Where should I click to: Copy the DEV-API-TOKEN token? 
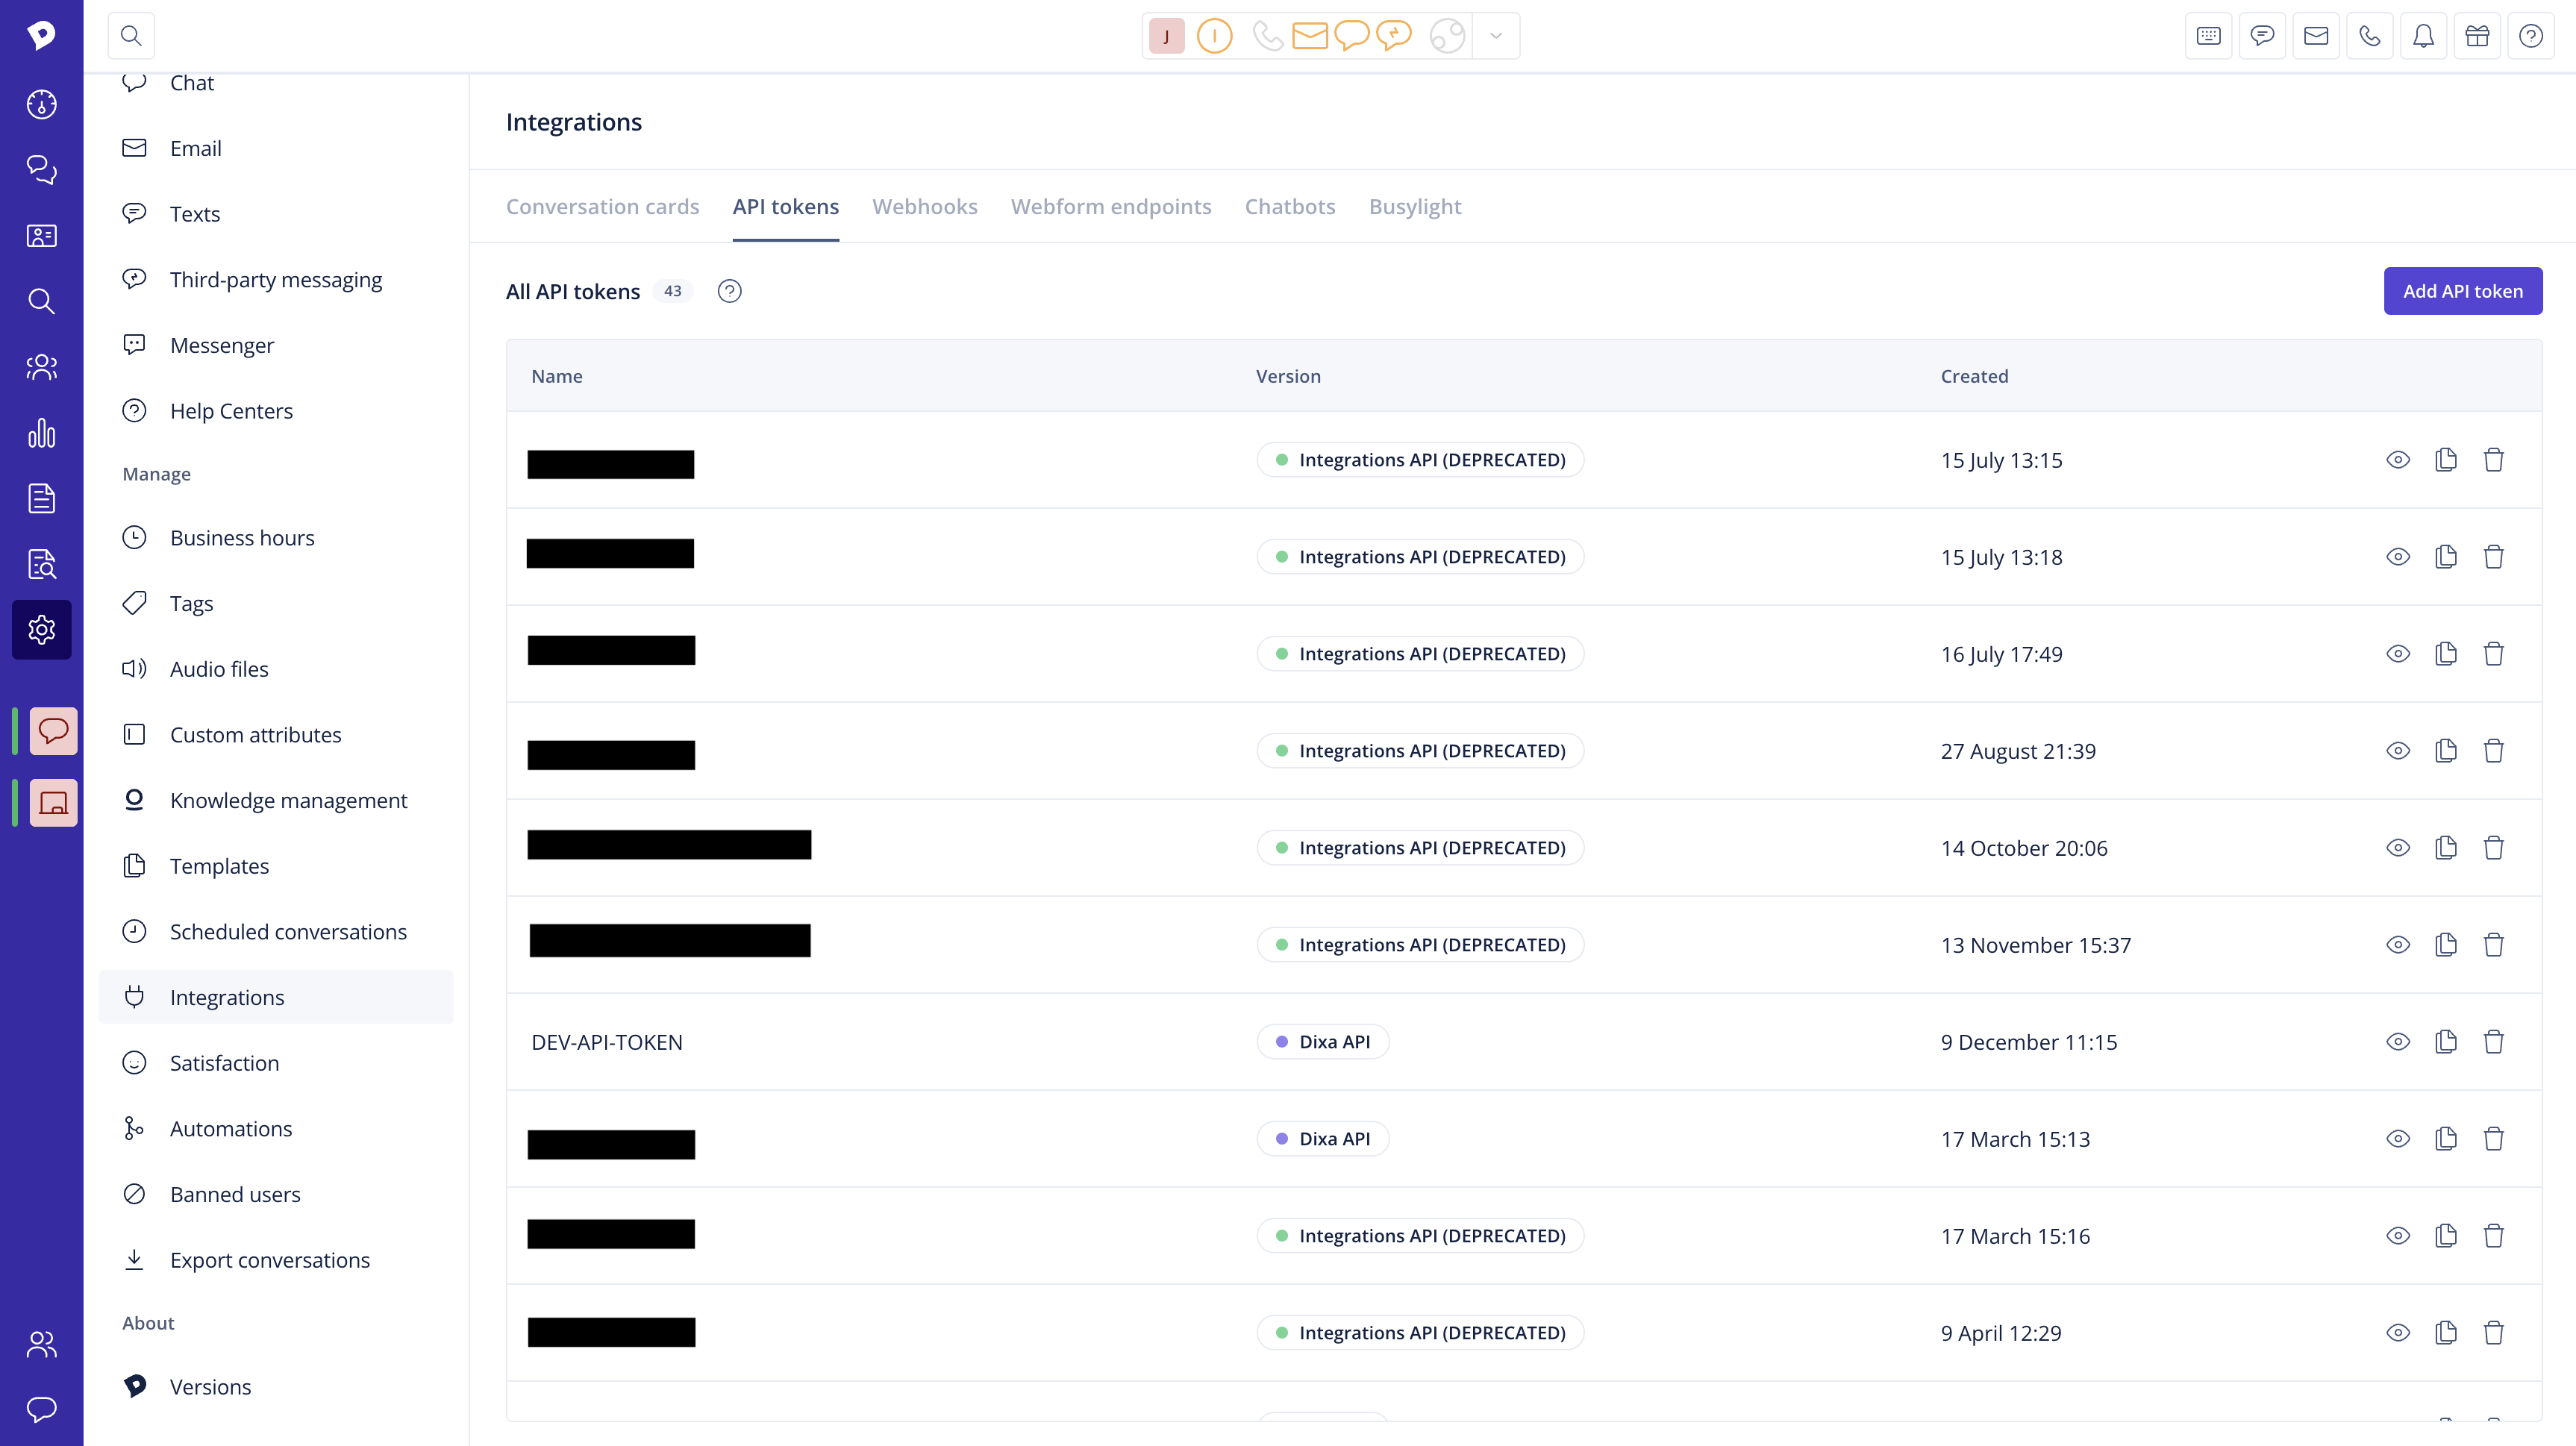point(2446,1042)
